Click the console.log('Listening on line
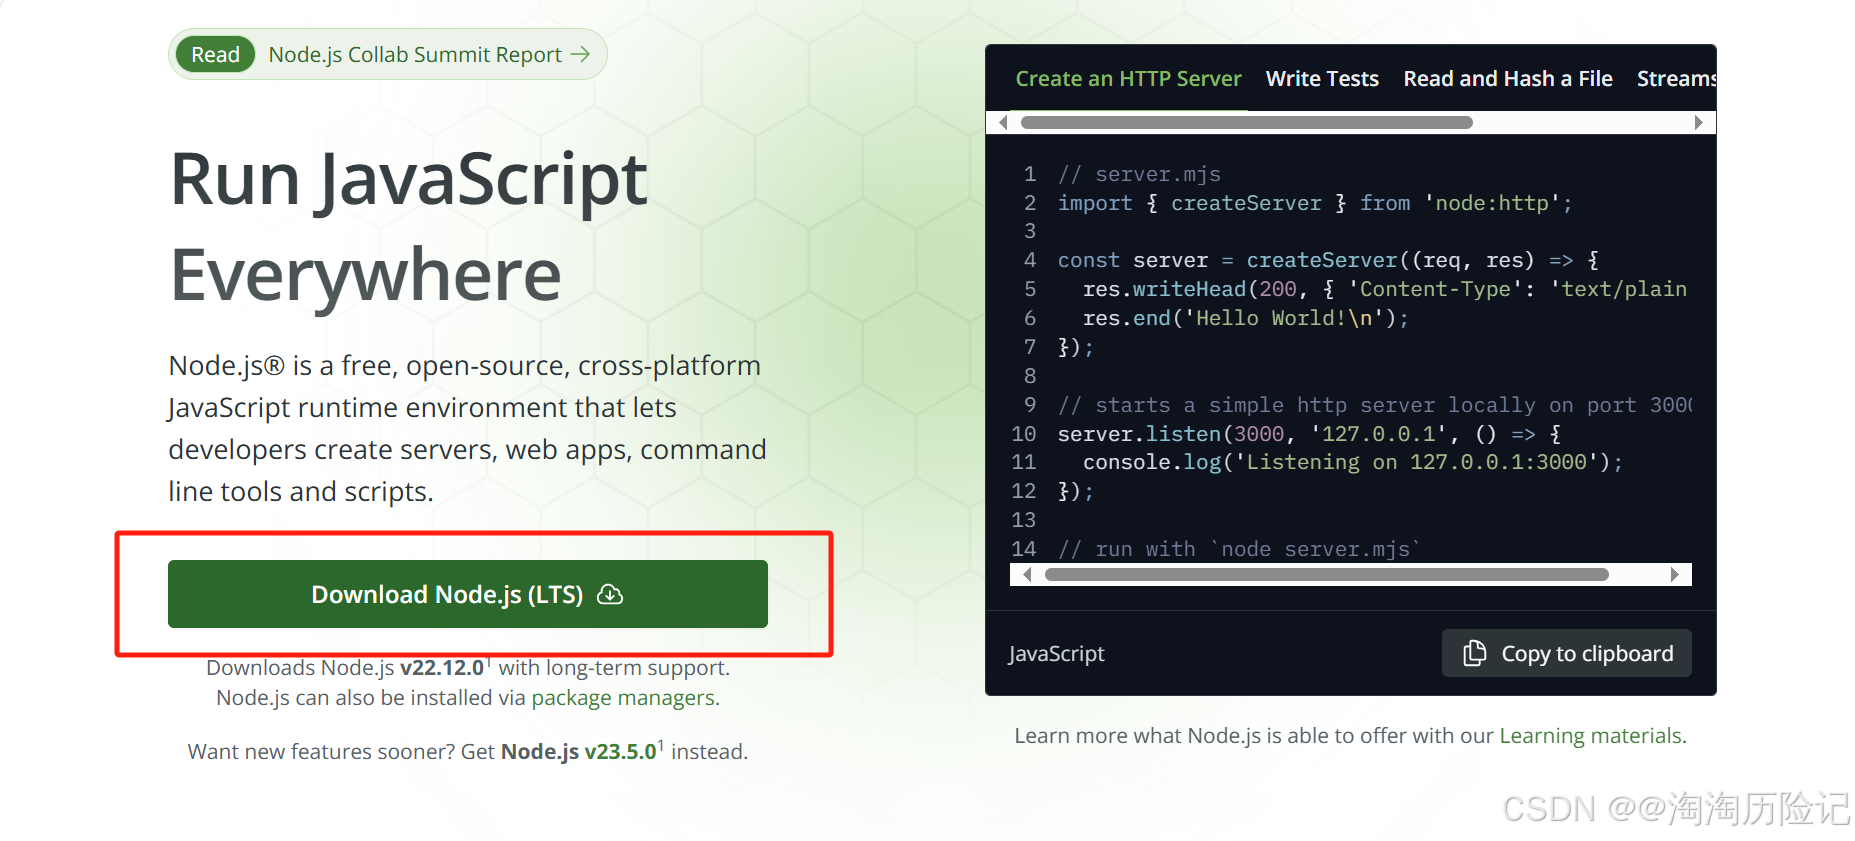This screenshot has height=841, width=1855. coord(1352,462)
